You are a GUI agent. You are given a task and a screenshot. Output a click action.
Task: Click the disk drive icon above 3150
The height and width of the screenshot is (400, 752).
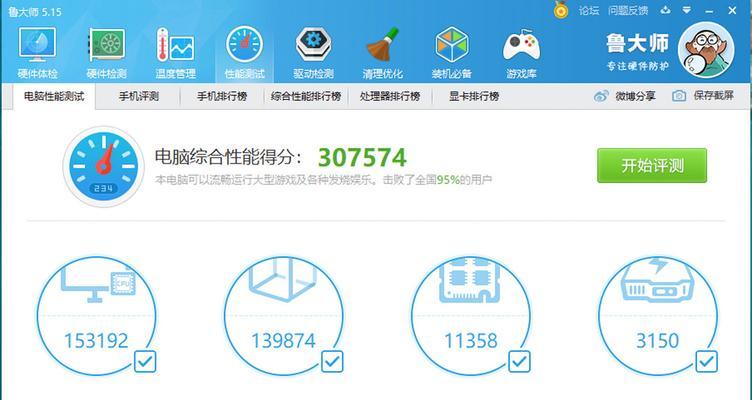(x=658, y=281)
